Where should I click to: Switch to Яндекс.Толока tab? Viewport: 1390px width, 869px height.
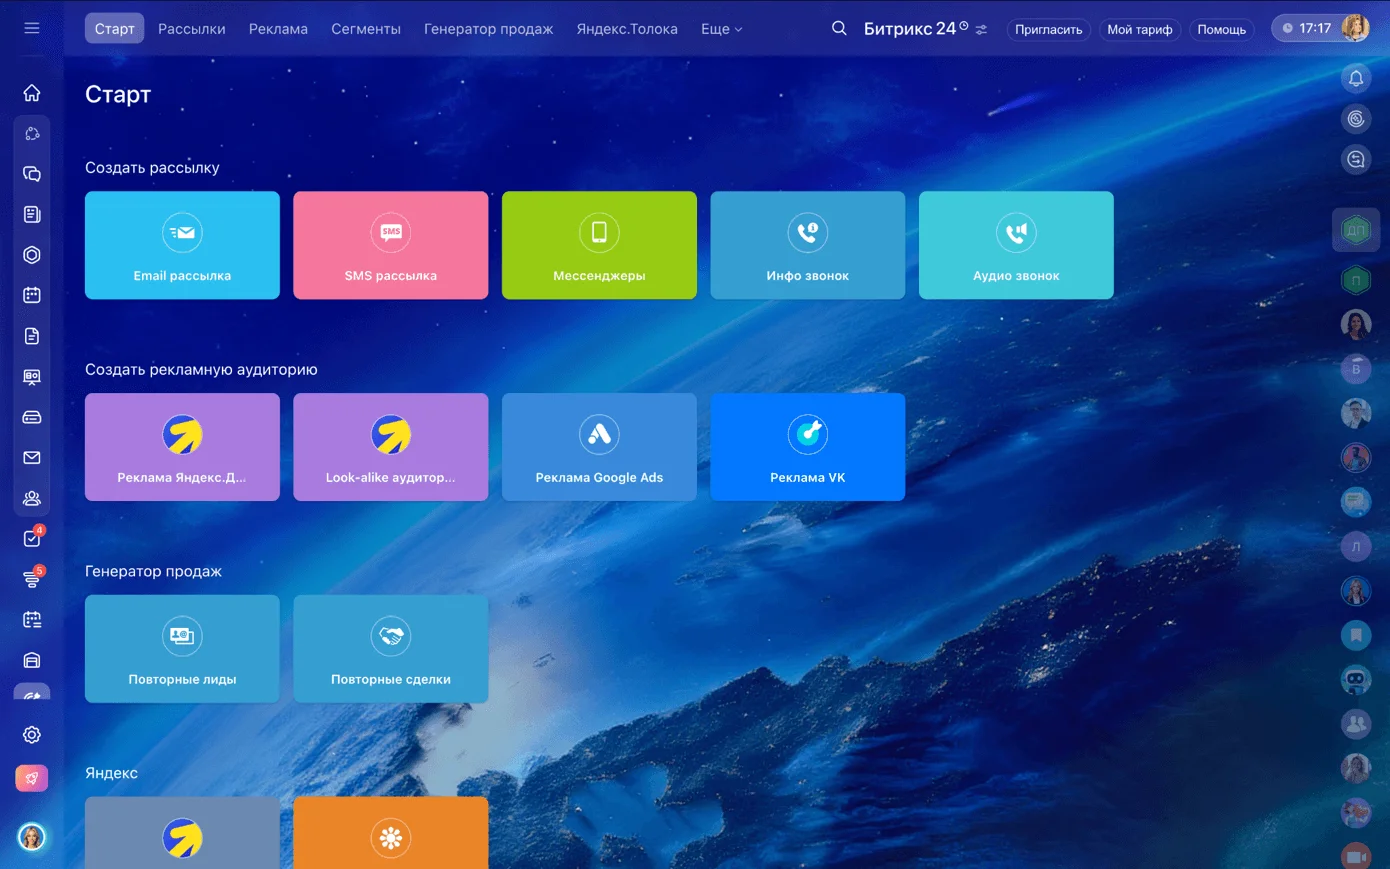click(627, 29)
